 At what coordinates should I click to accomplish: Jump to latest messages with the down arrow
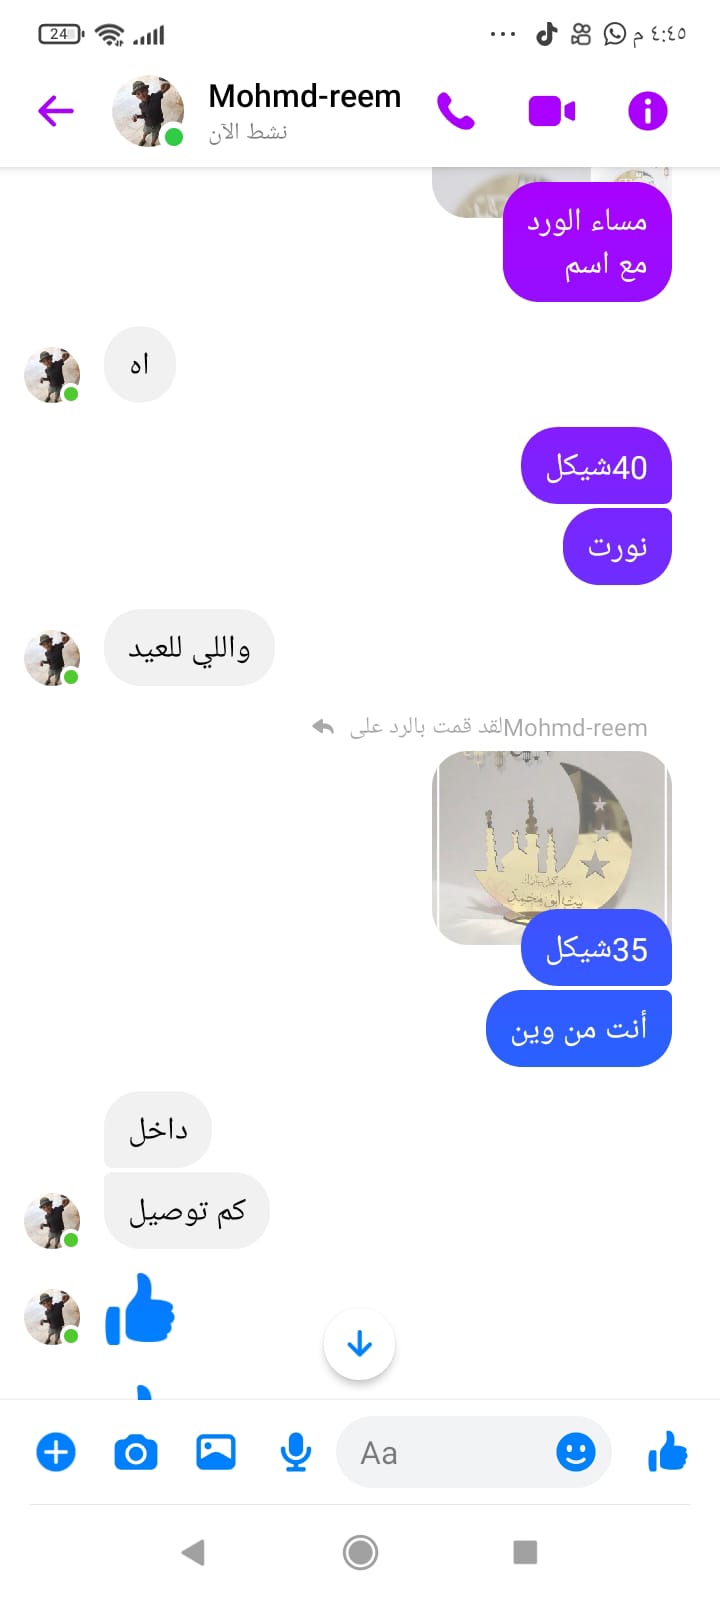click(x=360, y=1344)
